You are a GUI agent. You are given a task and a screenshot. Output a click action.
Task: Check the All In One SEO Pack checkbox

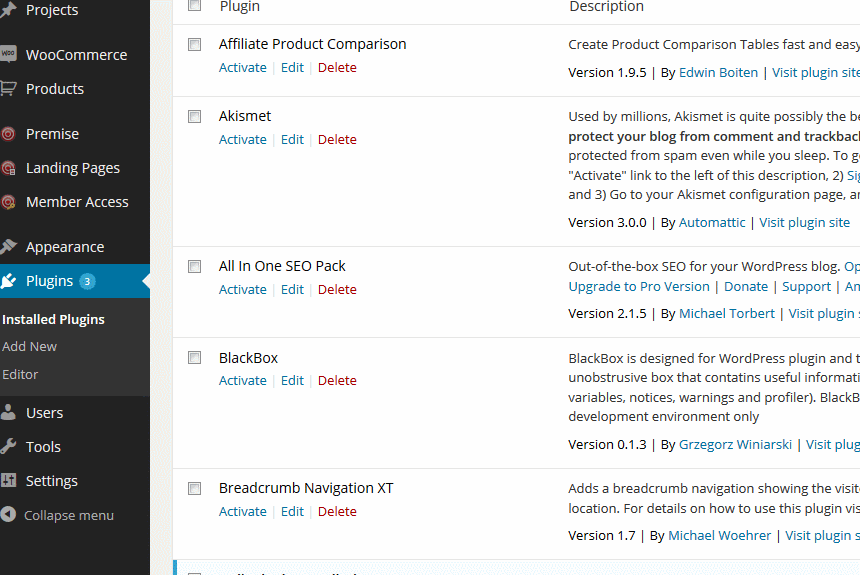pyautogui.click(x=194, y=267)
